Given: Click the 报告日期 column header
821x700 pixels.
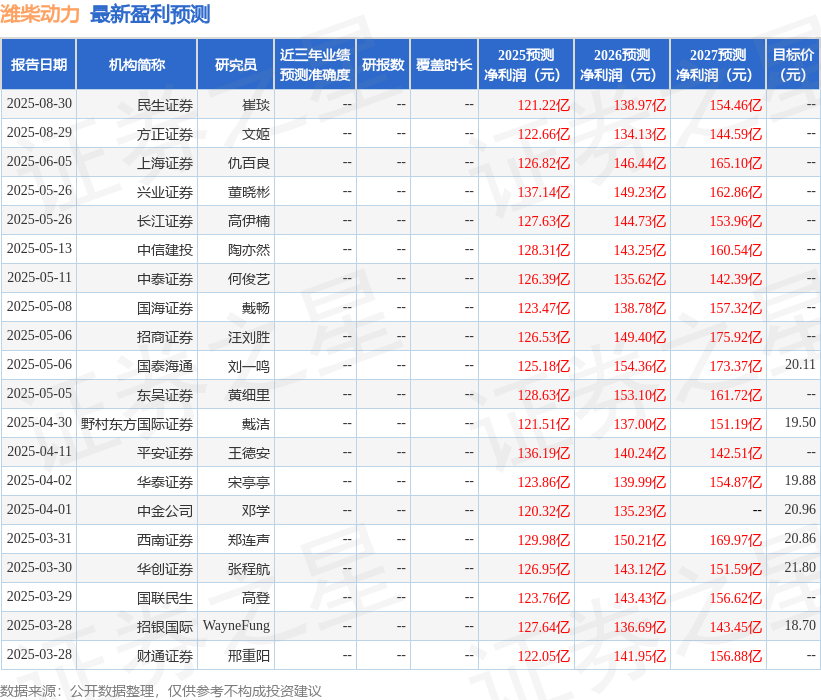Looking at the screenshot, I should coord(39,64).
